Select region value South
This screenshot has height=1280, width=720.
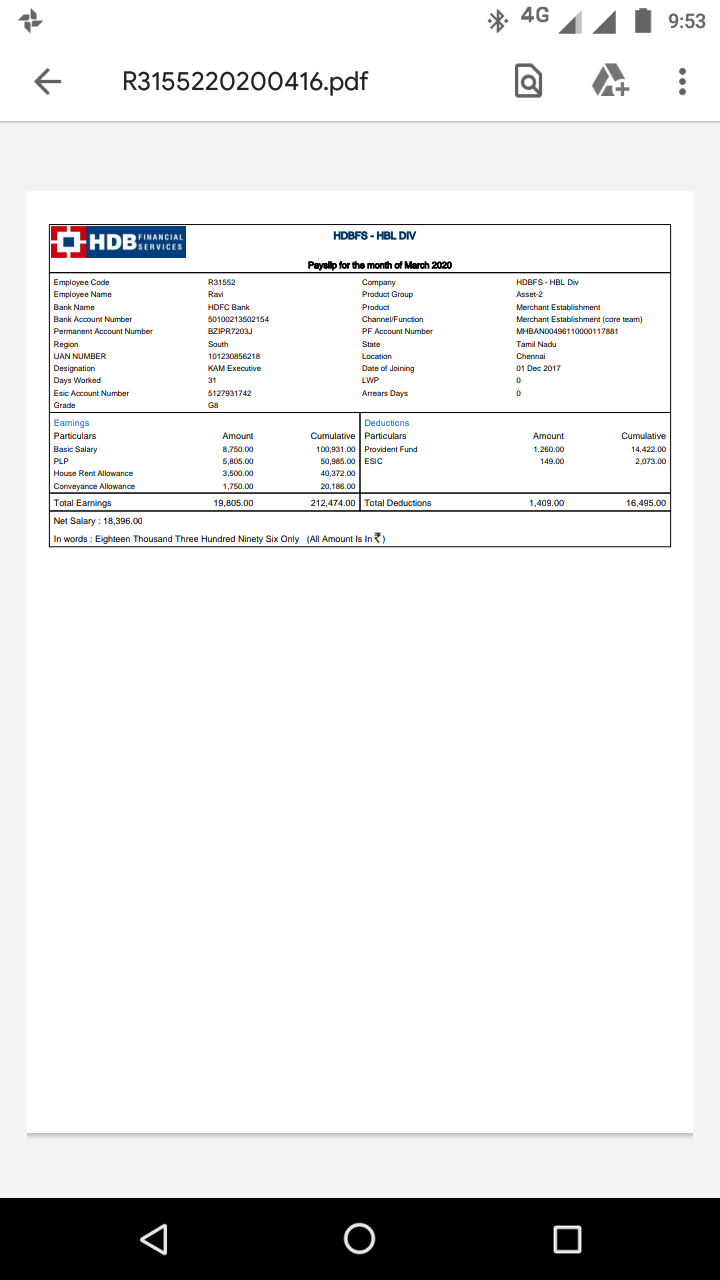pyautogui.click(x=218, y=344)
